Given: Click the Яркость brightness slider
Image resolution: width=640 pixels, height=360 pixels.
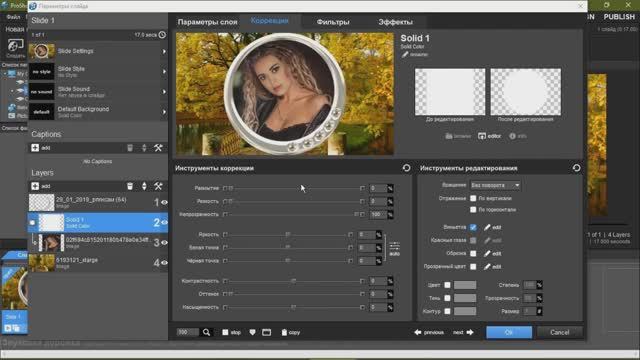Looking at the screenshot, I should [x=288, y=235].
